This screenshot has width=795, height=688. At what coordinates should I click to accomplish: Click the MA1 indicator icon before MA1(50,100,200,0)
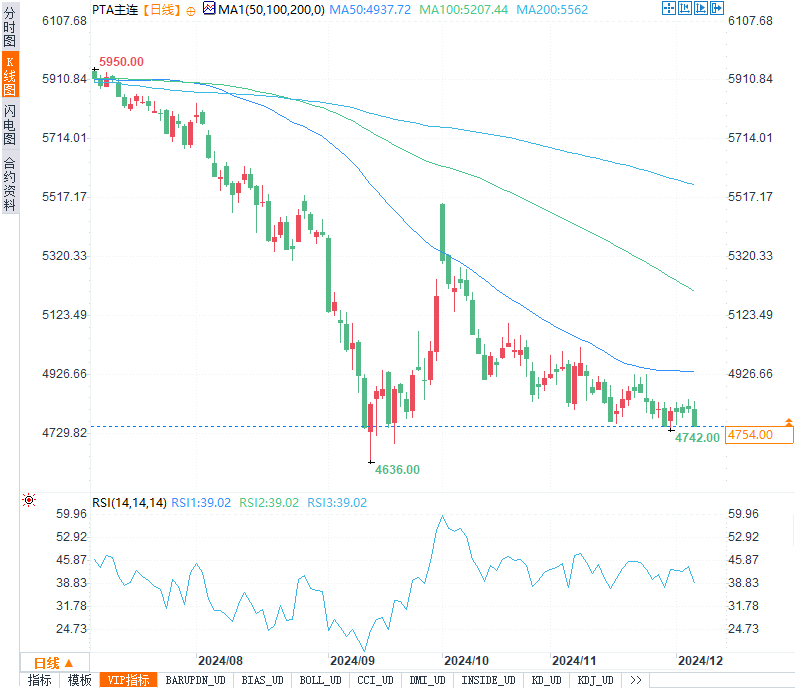point(208,9)
